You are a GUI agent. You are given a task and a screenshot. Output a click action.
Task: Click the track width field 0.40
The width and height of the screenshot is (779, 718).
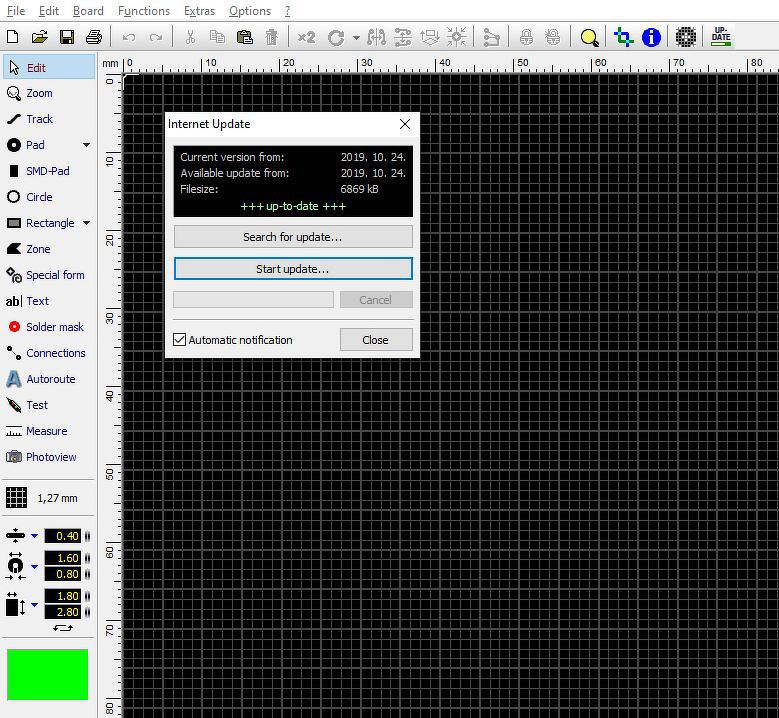63,536
